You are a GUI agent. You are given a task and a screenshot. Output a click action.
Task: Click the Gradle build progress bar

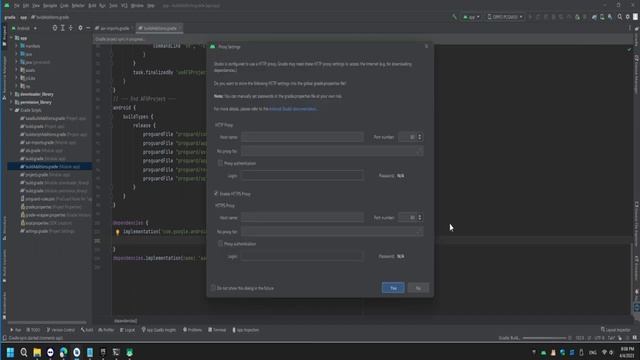click(x=545, y=338)
